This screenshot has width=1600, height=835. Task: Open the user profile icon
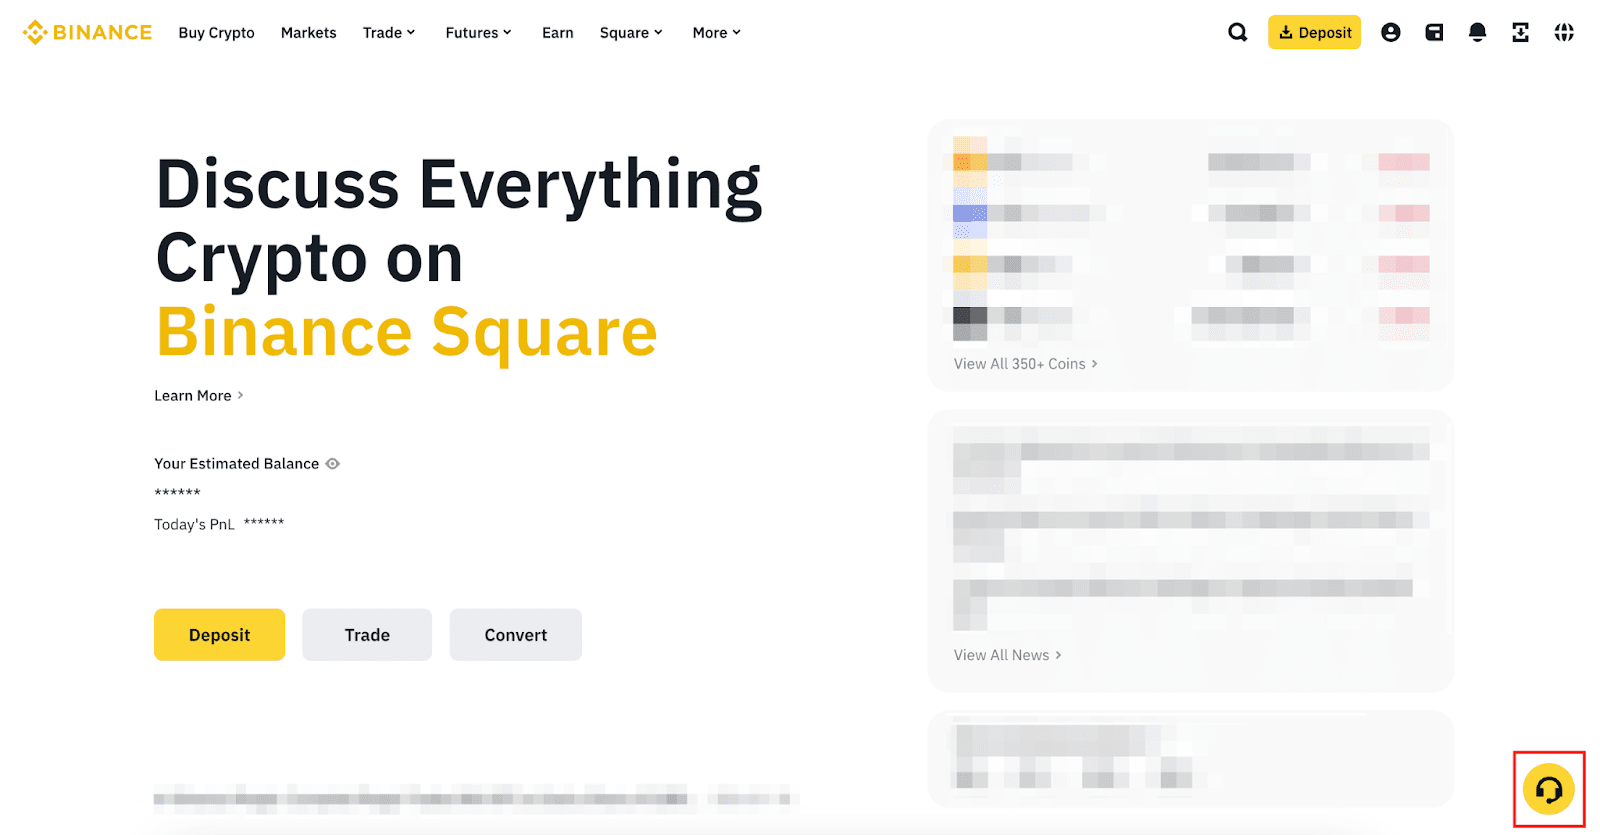point(1390,32)
